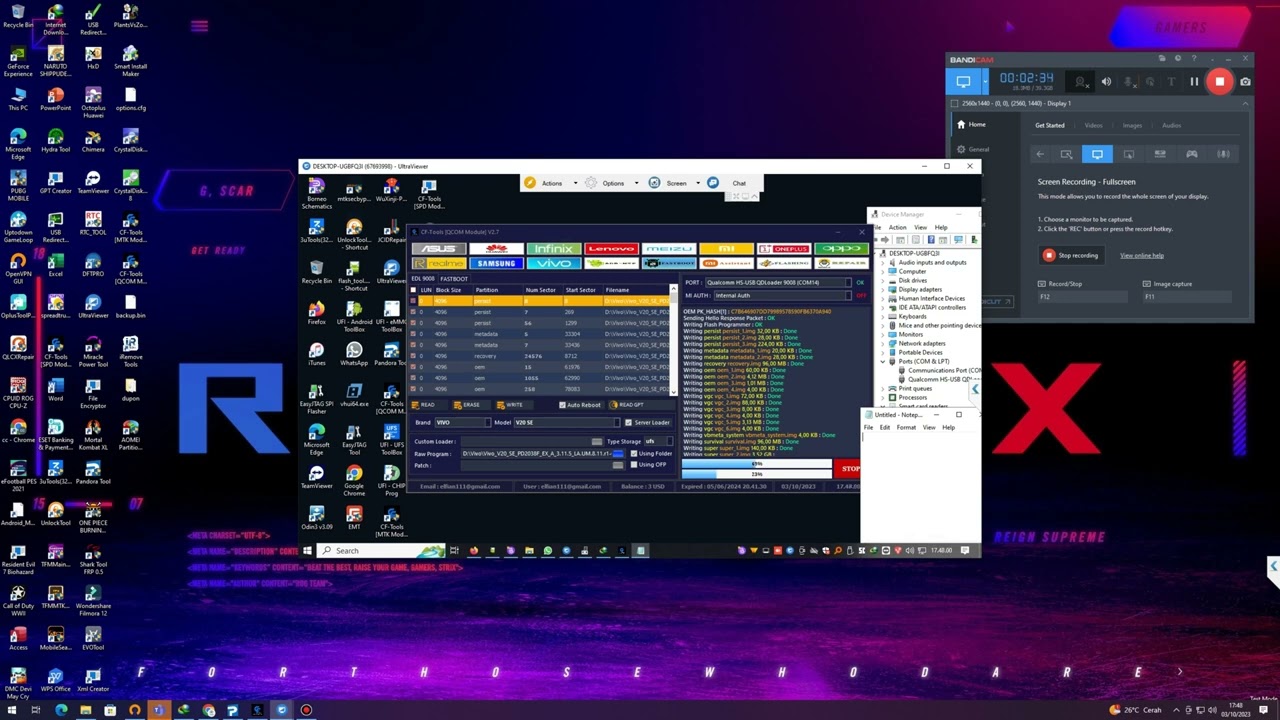This screenshot has width=1280, height=720.
Task: Open Bandicam Images tab
Action: point(1132,125)
